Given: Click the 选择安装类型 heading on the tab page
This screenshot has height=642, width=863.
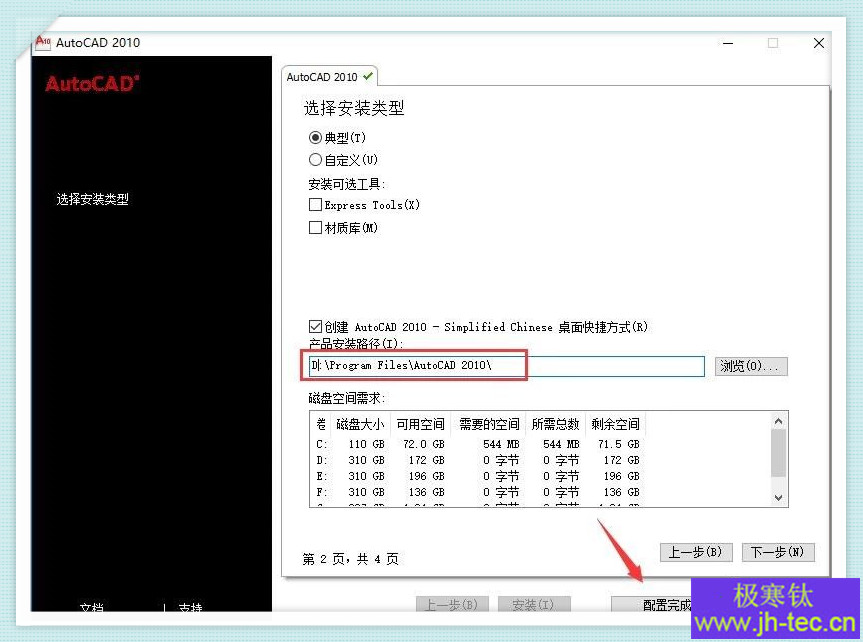Looking at the screenshot, I should (354, 108).
